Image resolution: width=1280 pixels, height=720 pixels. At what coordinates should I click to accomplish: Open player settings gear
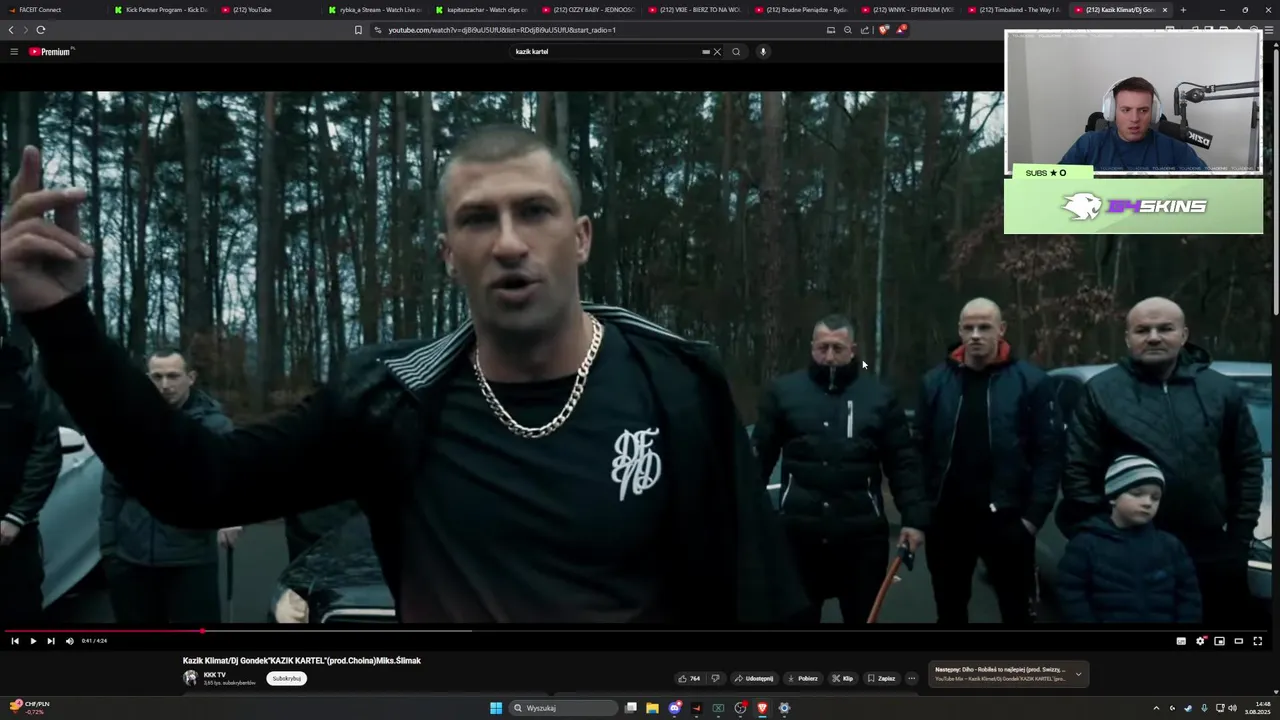(1200, 641)
